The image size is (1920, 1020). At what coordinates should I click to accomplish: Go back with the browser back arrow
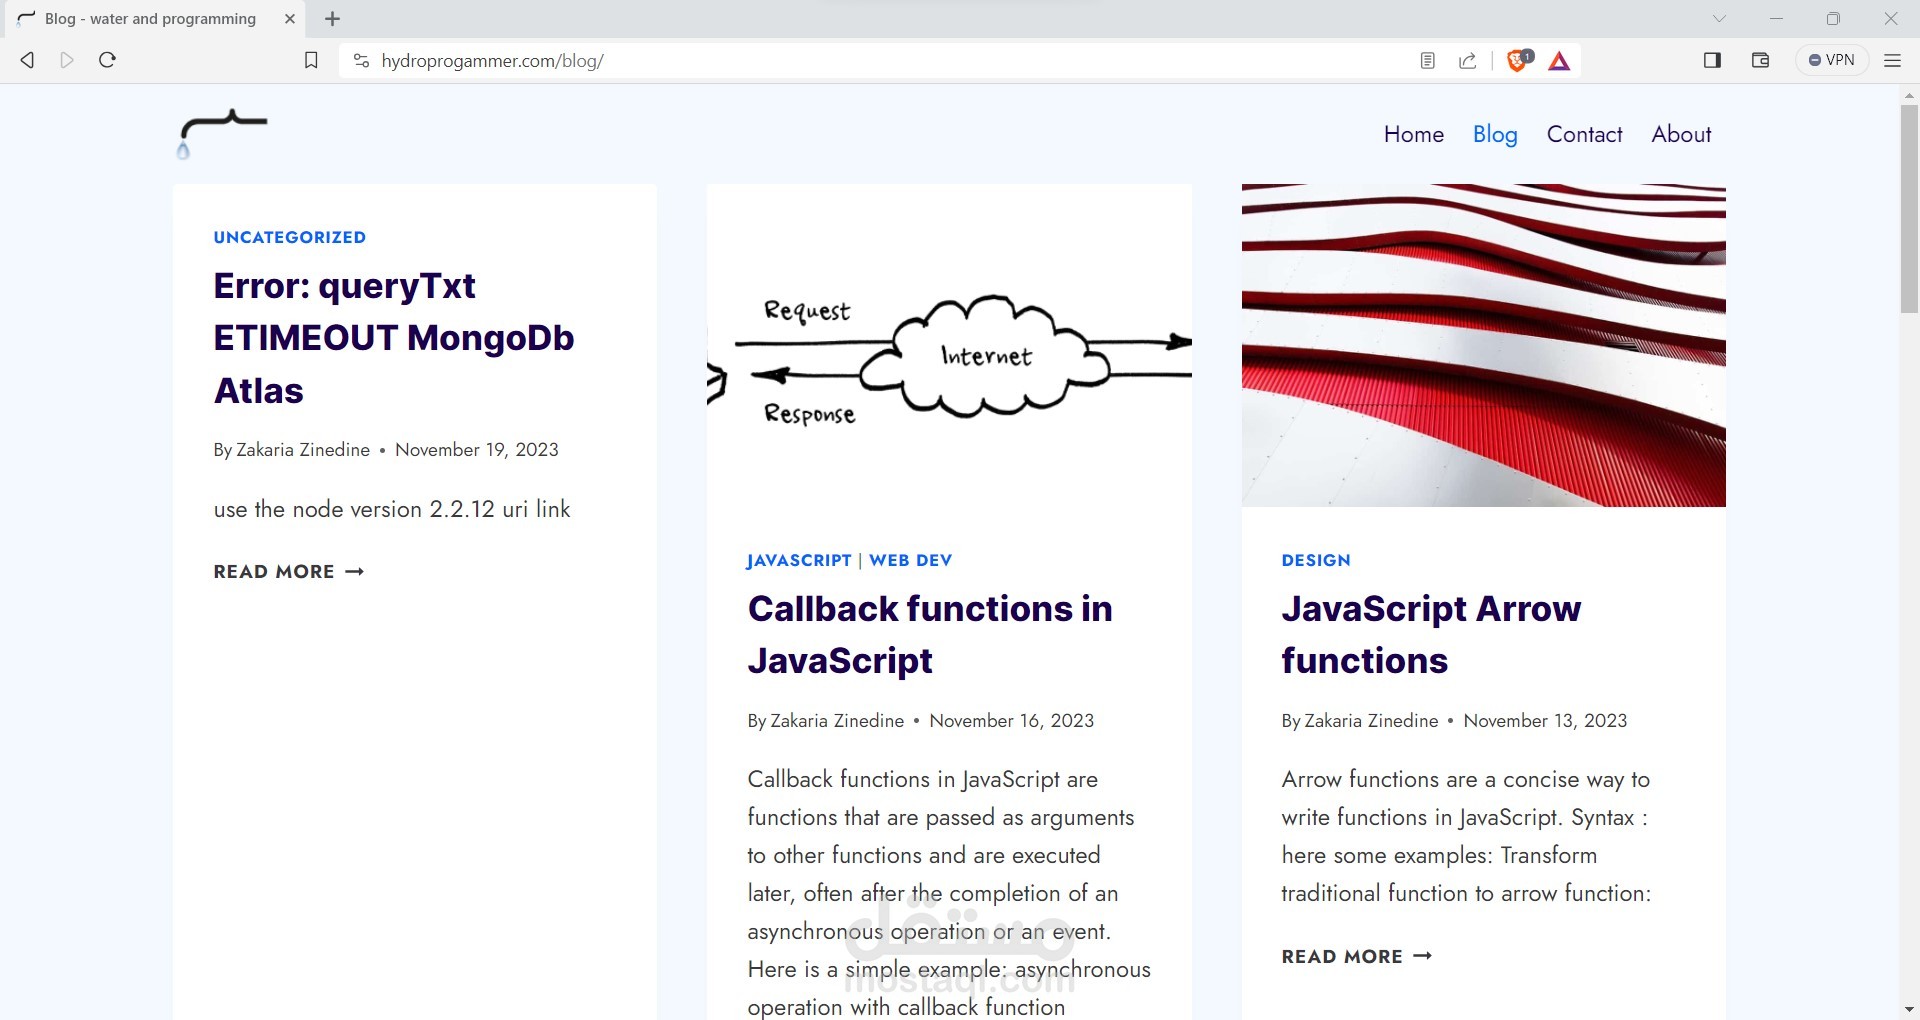tap(28, 60)
